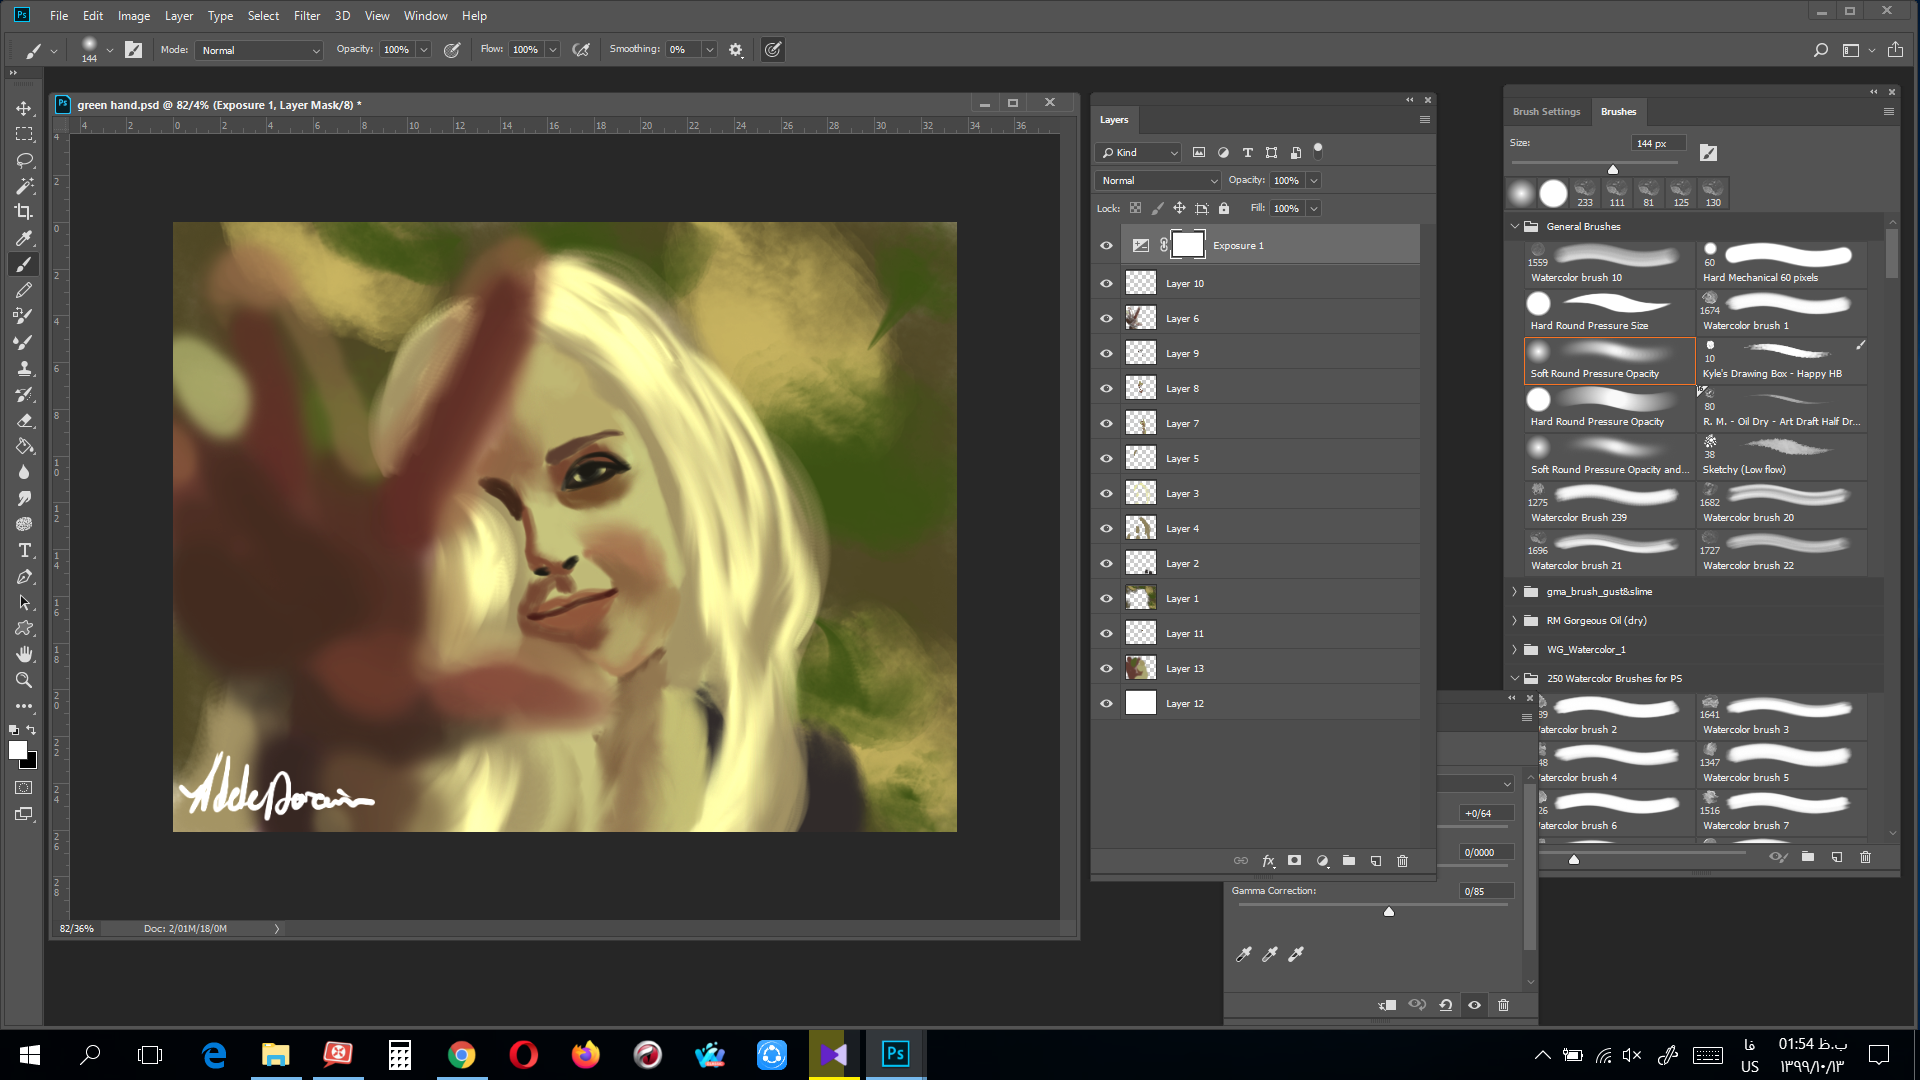Toggle visibility of Layer 6
1920x1080 pixels.
(x=1106, y=319)
